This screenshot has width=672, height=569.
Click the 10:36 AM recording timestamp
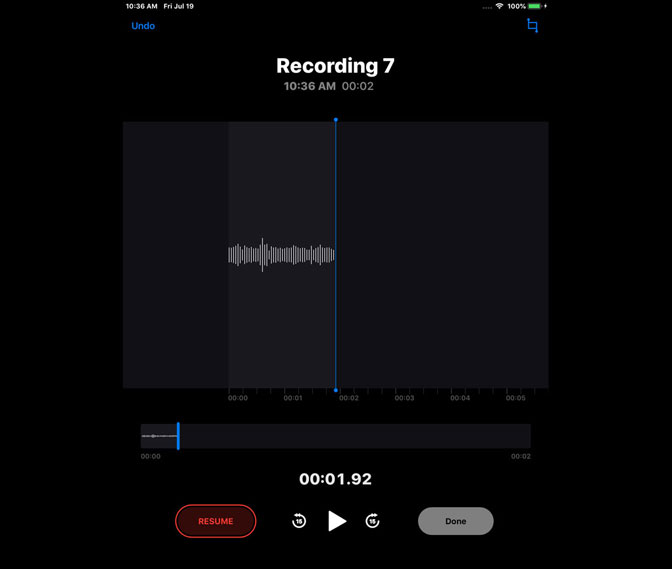tap(310, 86)
